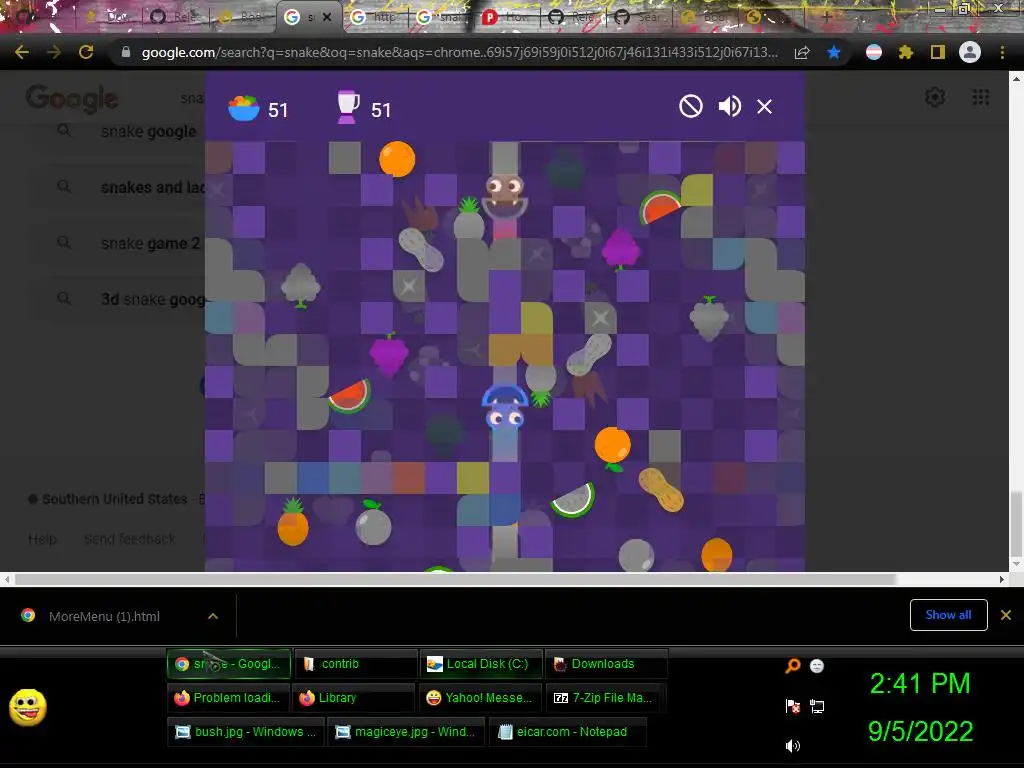
Task: Click the horizontal scrollbar of the page
Action: tap(455, 579)
